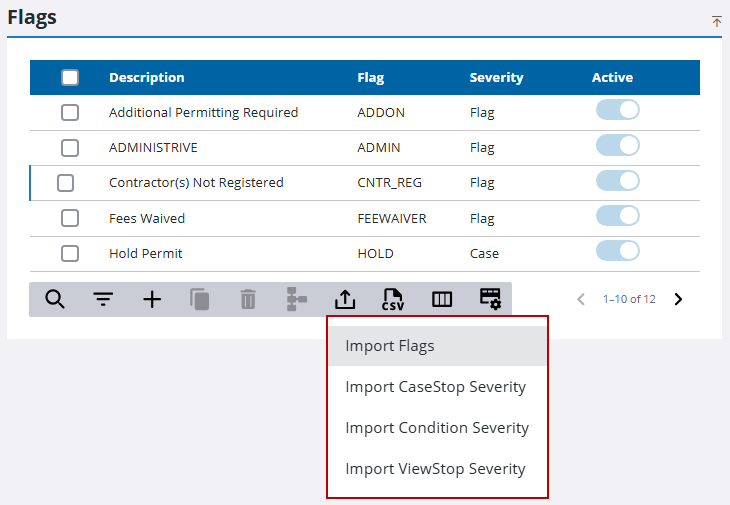Select Import Condition Severity option
This screenshot has height=505, width=730.
click(437, 428)
